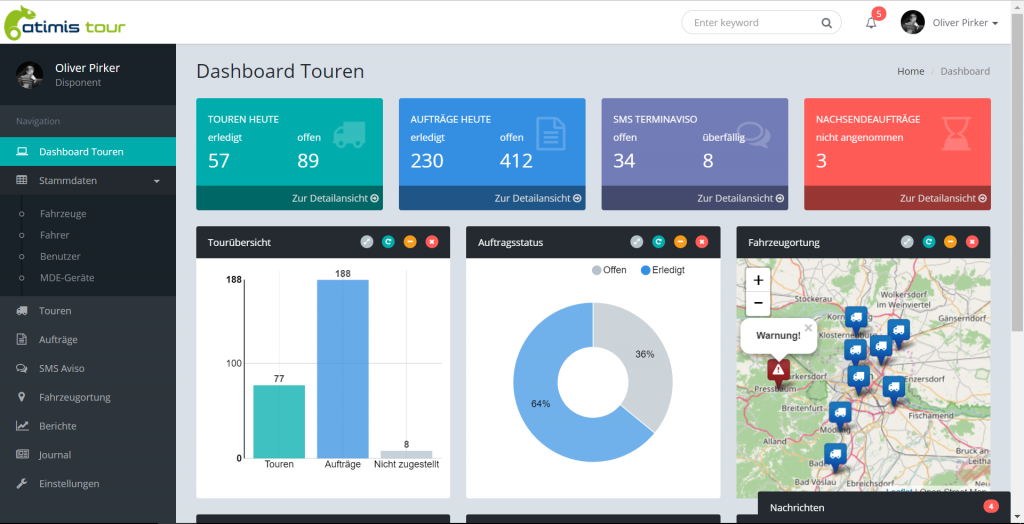This screenshot has height=524, width=1024.
Task: Click the atimis tour logo
Action: click(64, 23)
